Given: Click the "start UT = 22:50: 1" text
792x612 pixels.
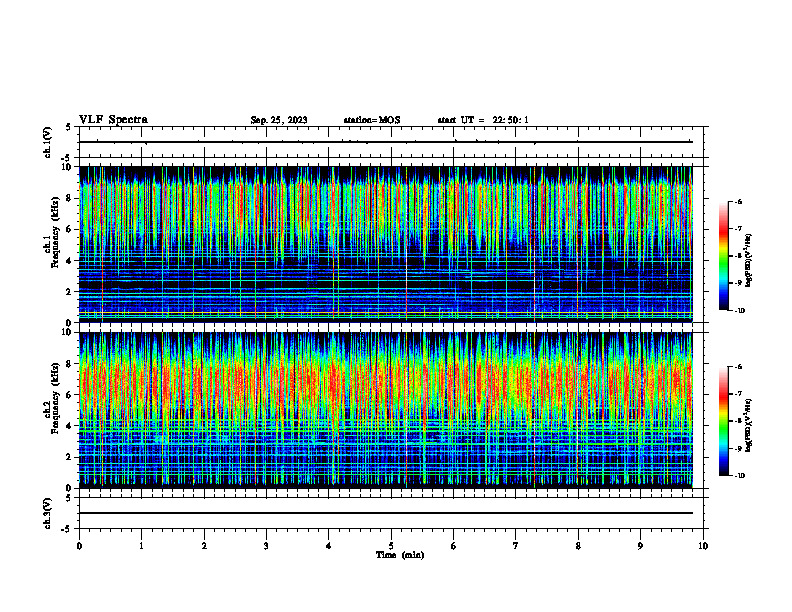Looking at the screenshot, I should click(483, 120).
